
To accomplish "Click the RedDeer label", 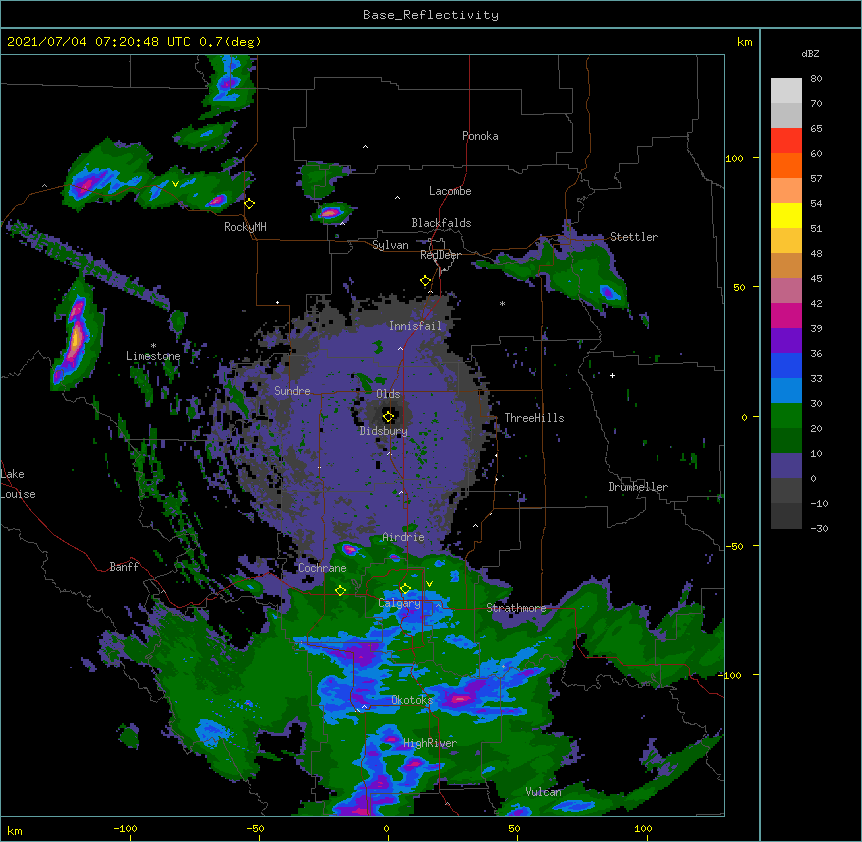I will click(440, 255).
